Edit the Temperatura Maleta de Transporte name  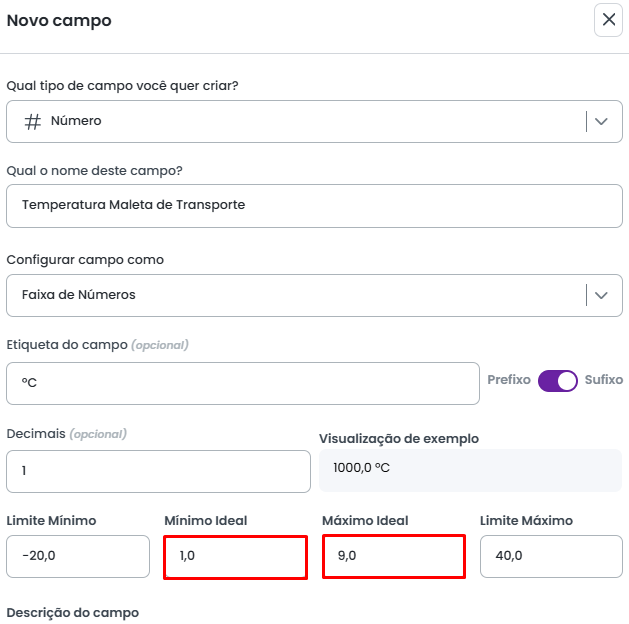314,205
